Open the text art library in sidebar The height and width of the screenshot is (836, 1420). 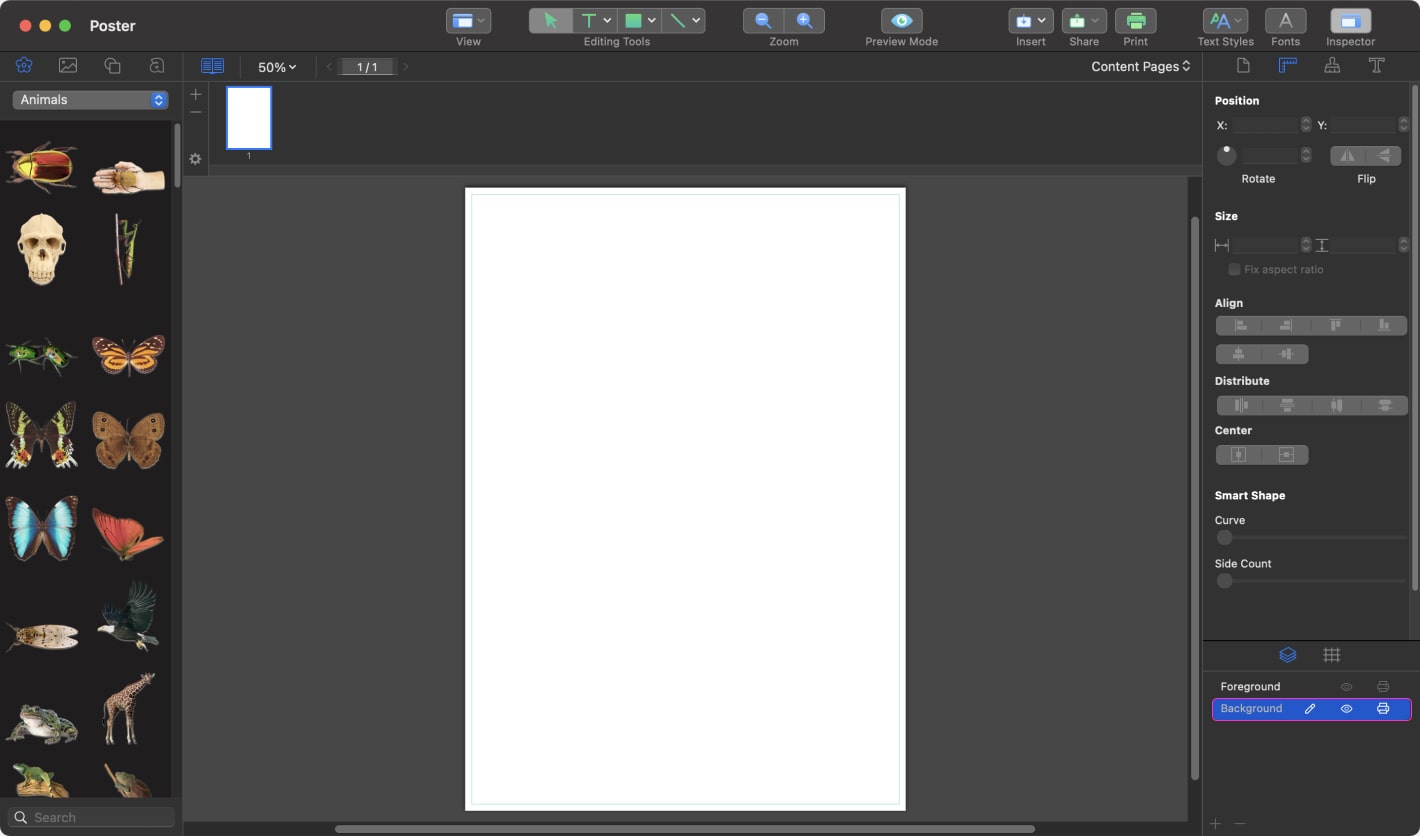tap(156, 65)
